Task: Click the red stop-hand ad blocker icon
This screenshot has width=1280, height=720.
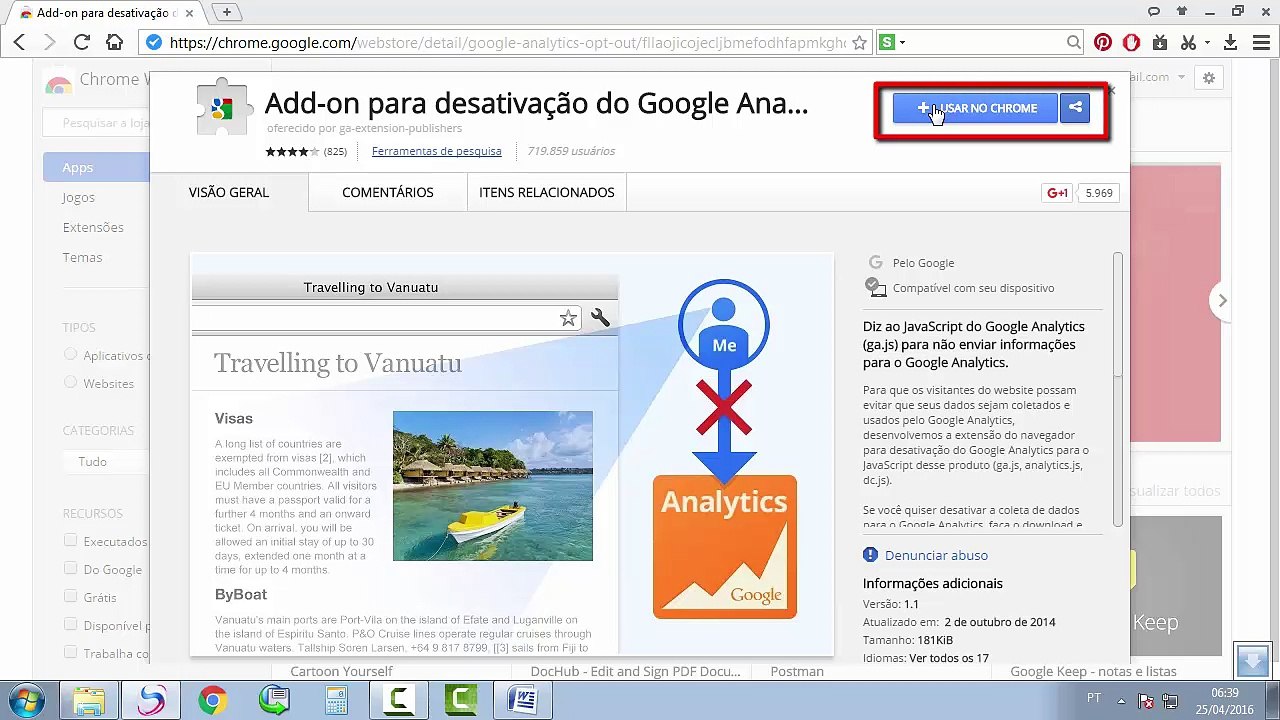Action: pyautogui.click(x=1132, y=43)
